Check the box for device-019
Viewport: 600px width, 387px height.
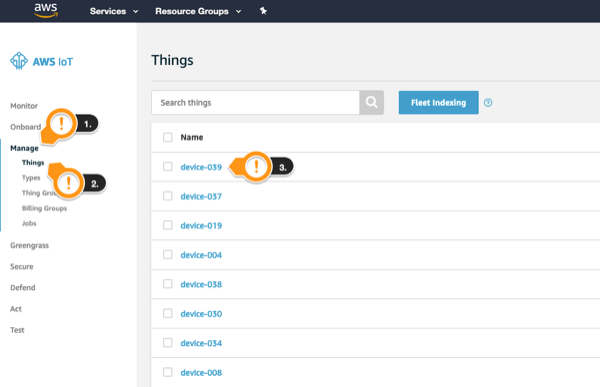pyautogui.click(x=168, y=225)
